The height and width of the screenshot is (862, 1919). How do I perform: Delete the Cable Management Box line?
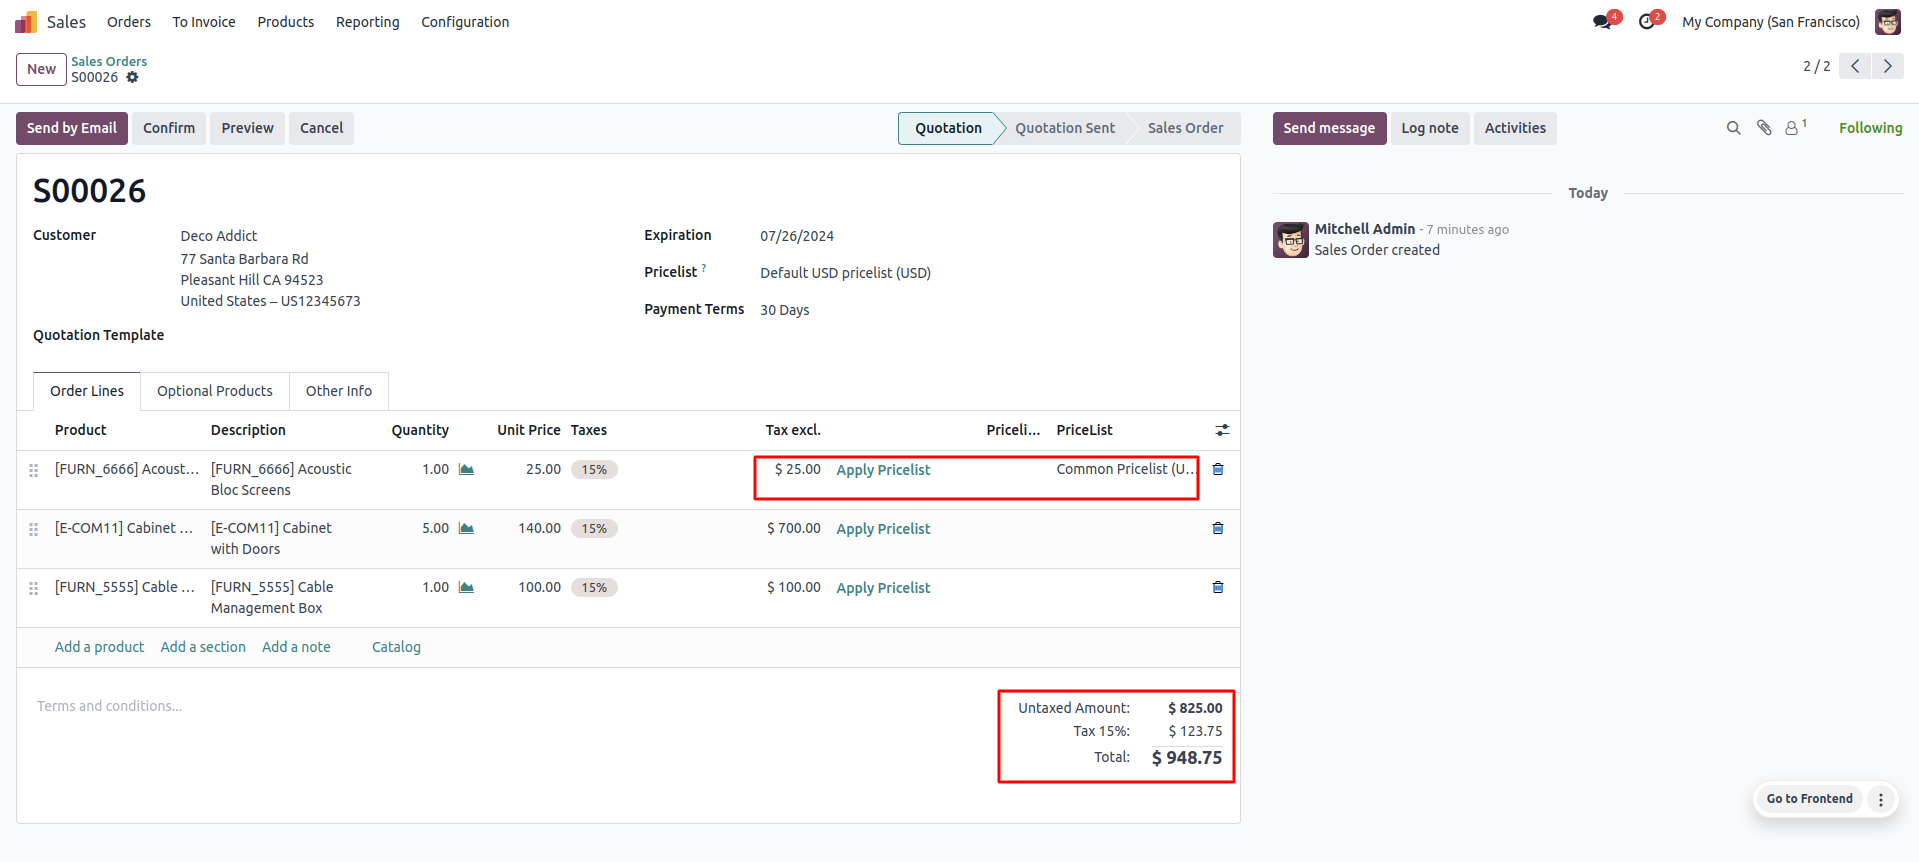(1218, 587)
